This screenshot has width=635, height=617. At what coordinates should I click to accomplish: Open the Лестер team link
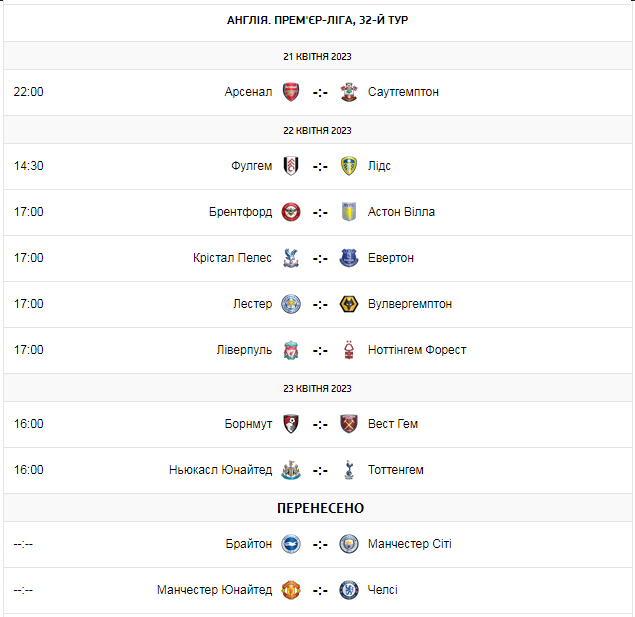(252, 304)
